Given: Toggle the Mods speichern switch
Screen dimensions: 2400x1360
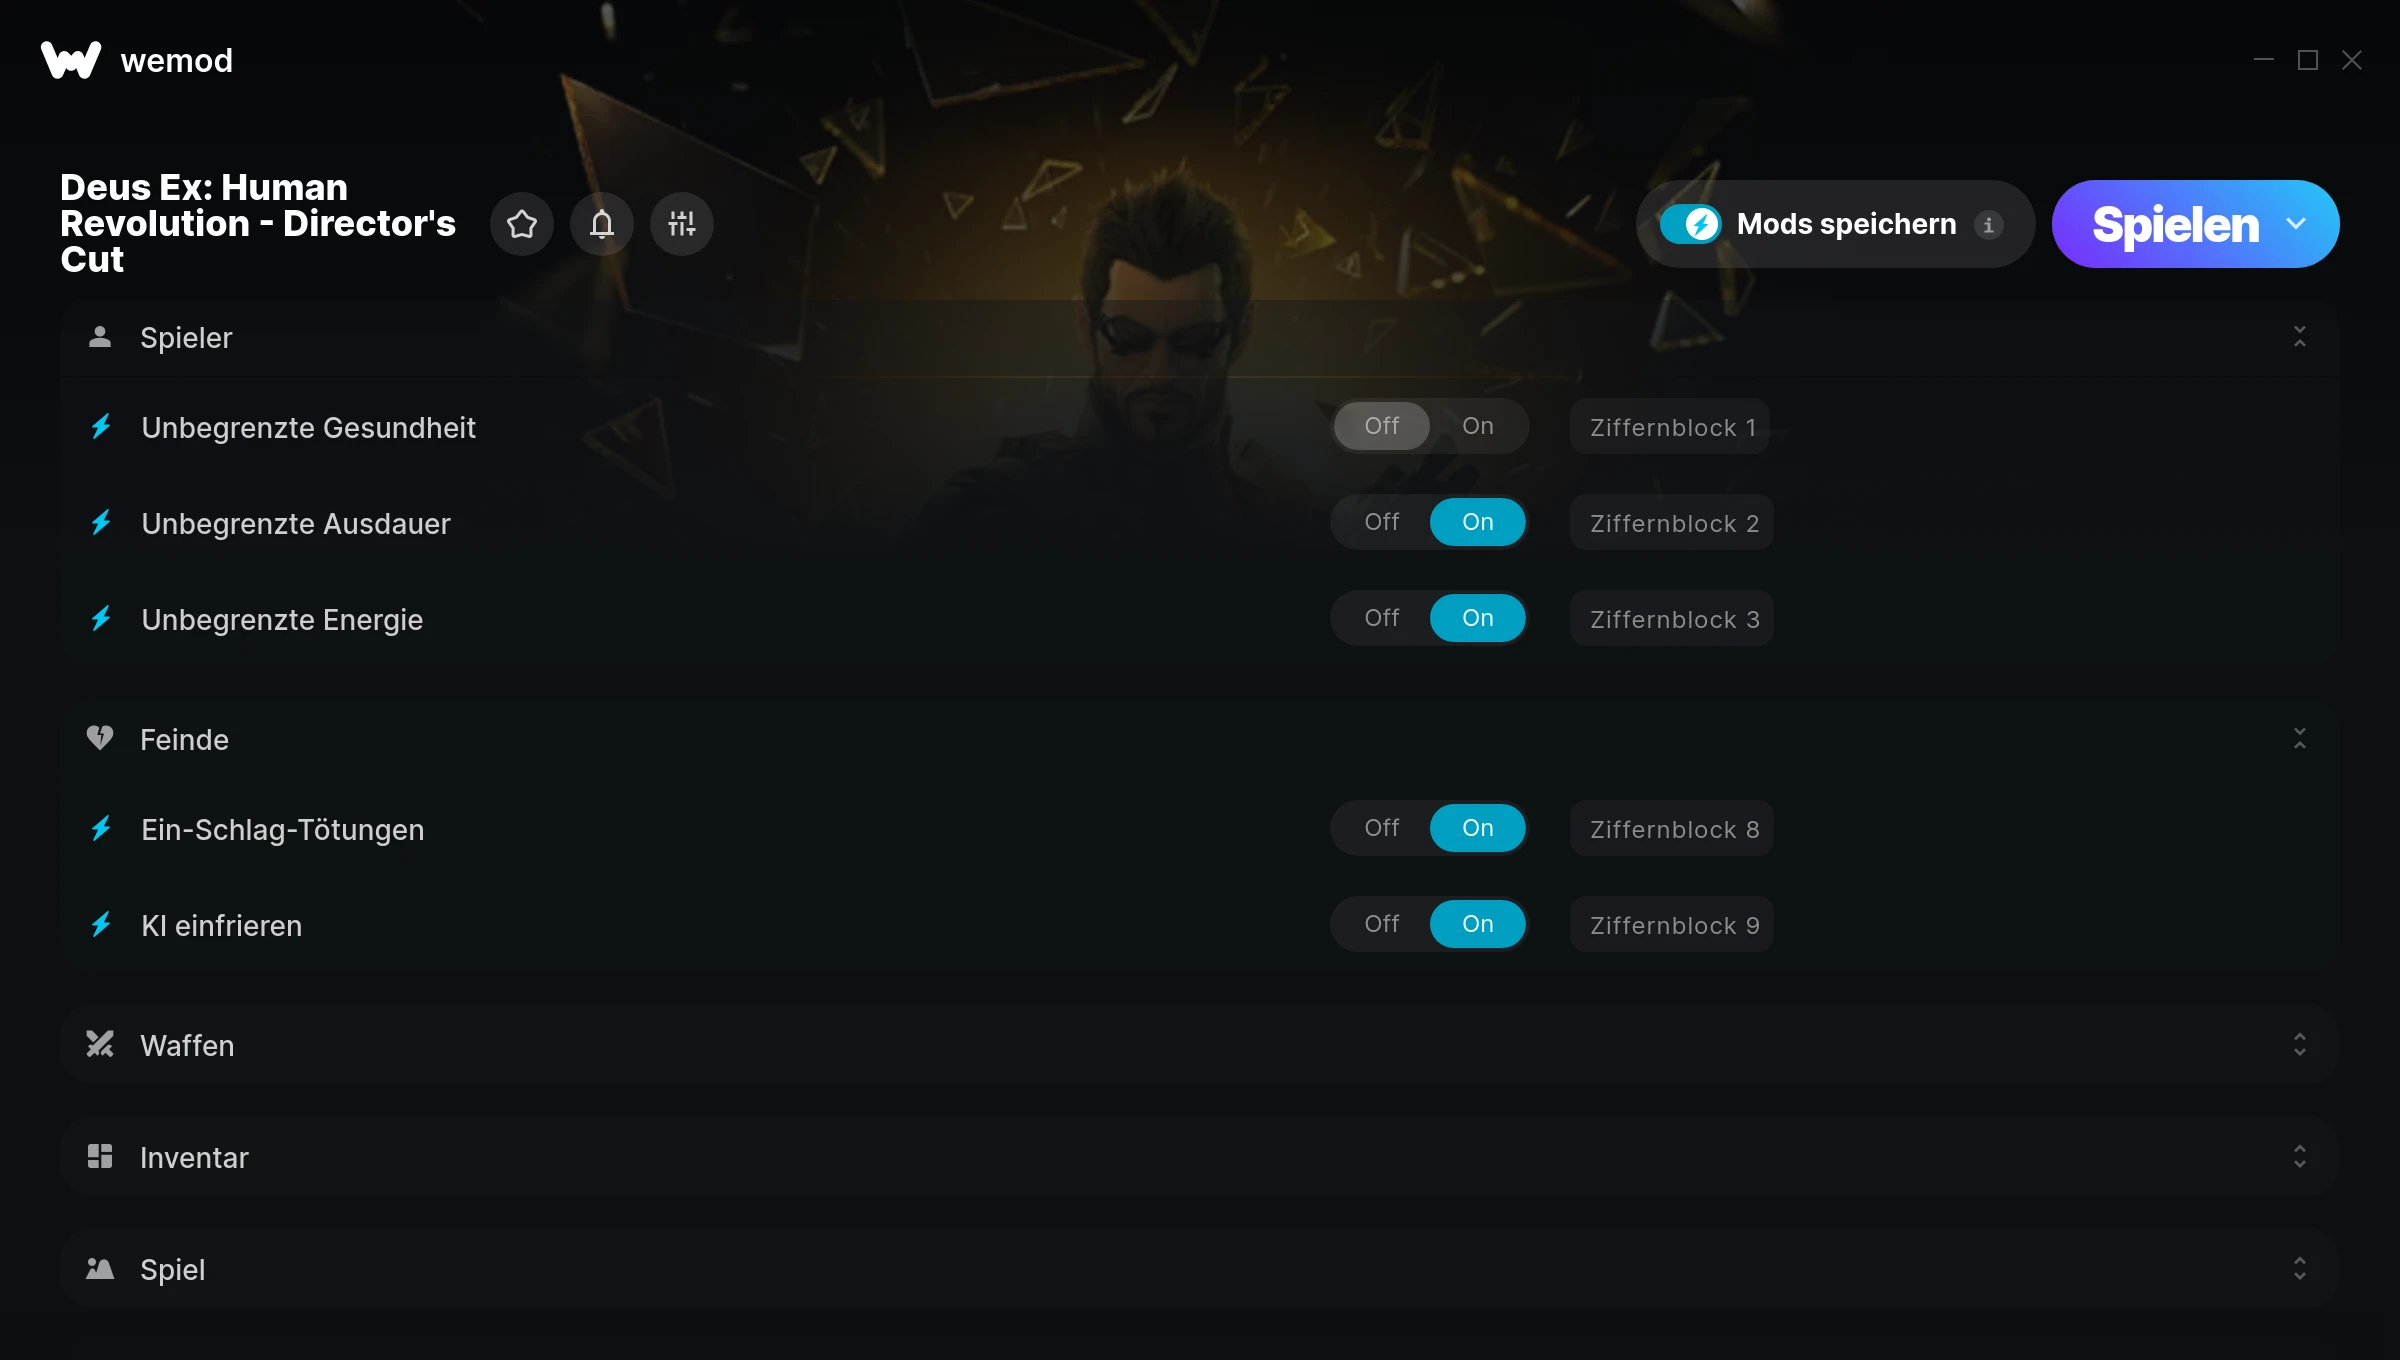Looking at the screenshot, I should point(1691,224).
